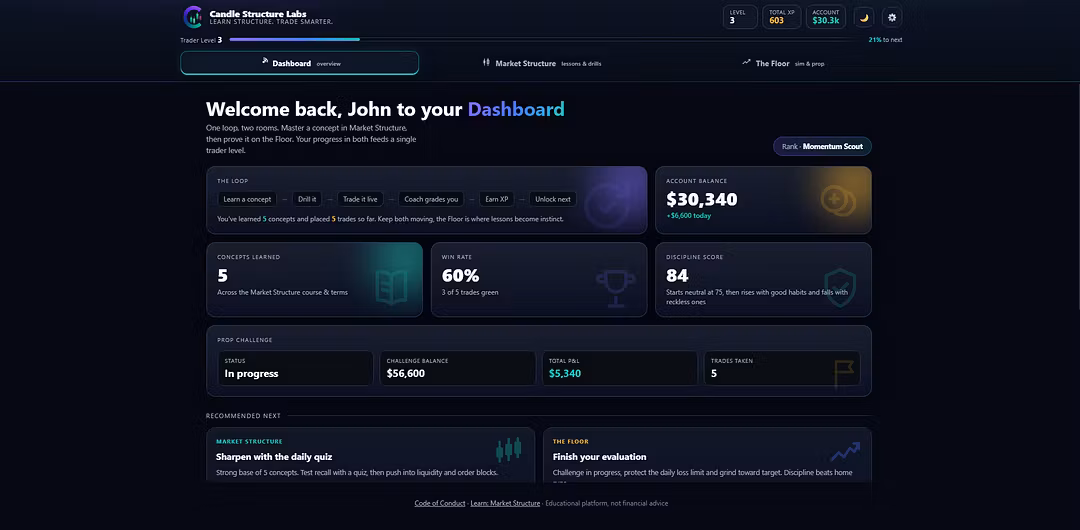Click the candlestick icon in daily quiz card
This screenshot has width=1080, height=530.
[x=508, y=449]
